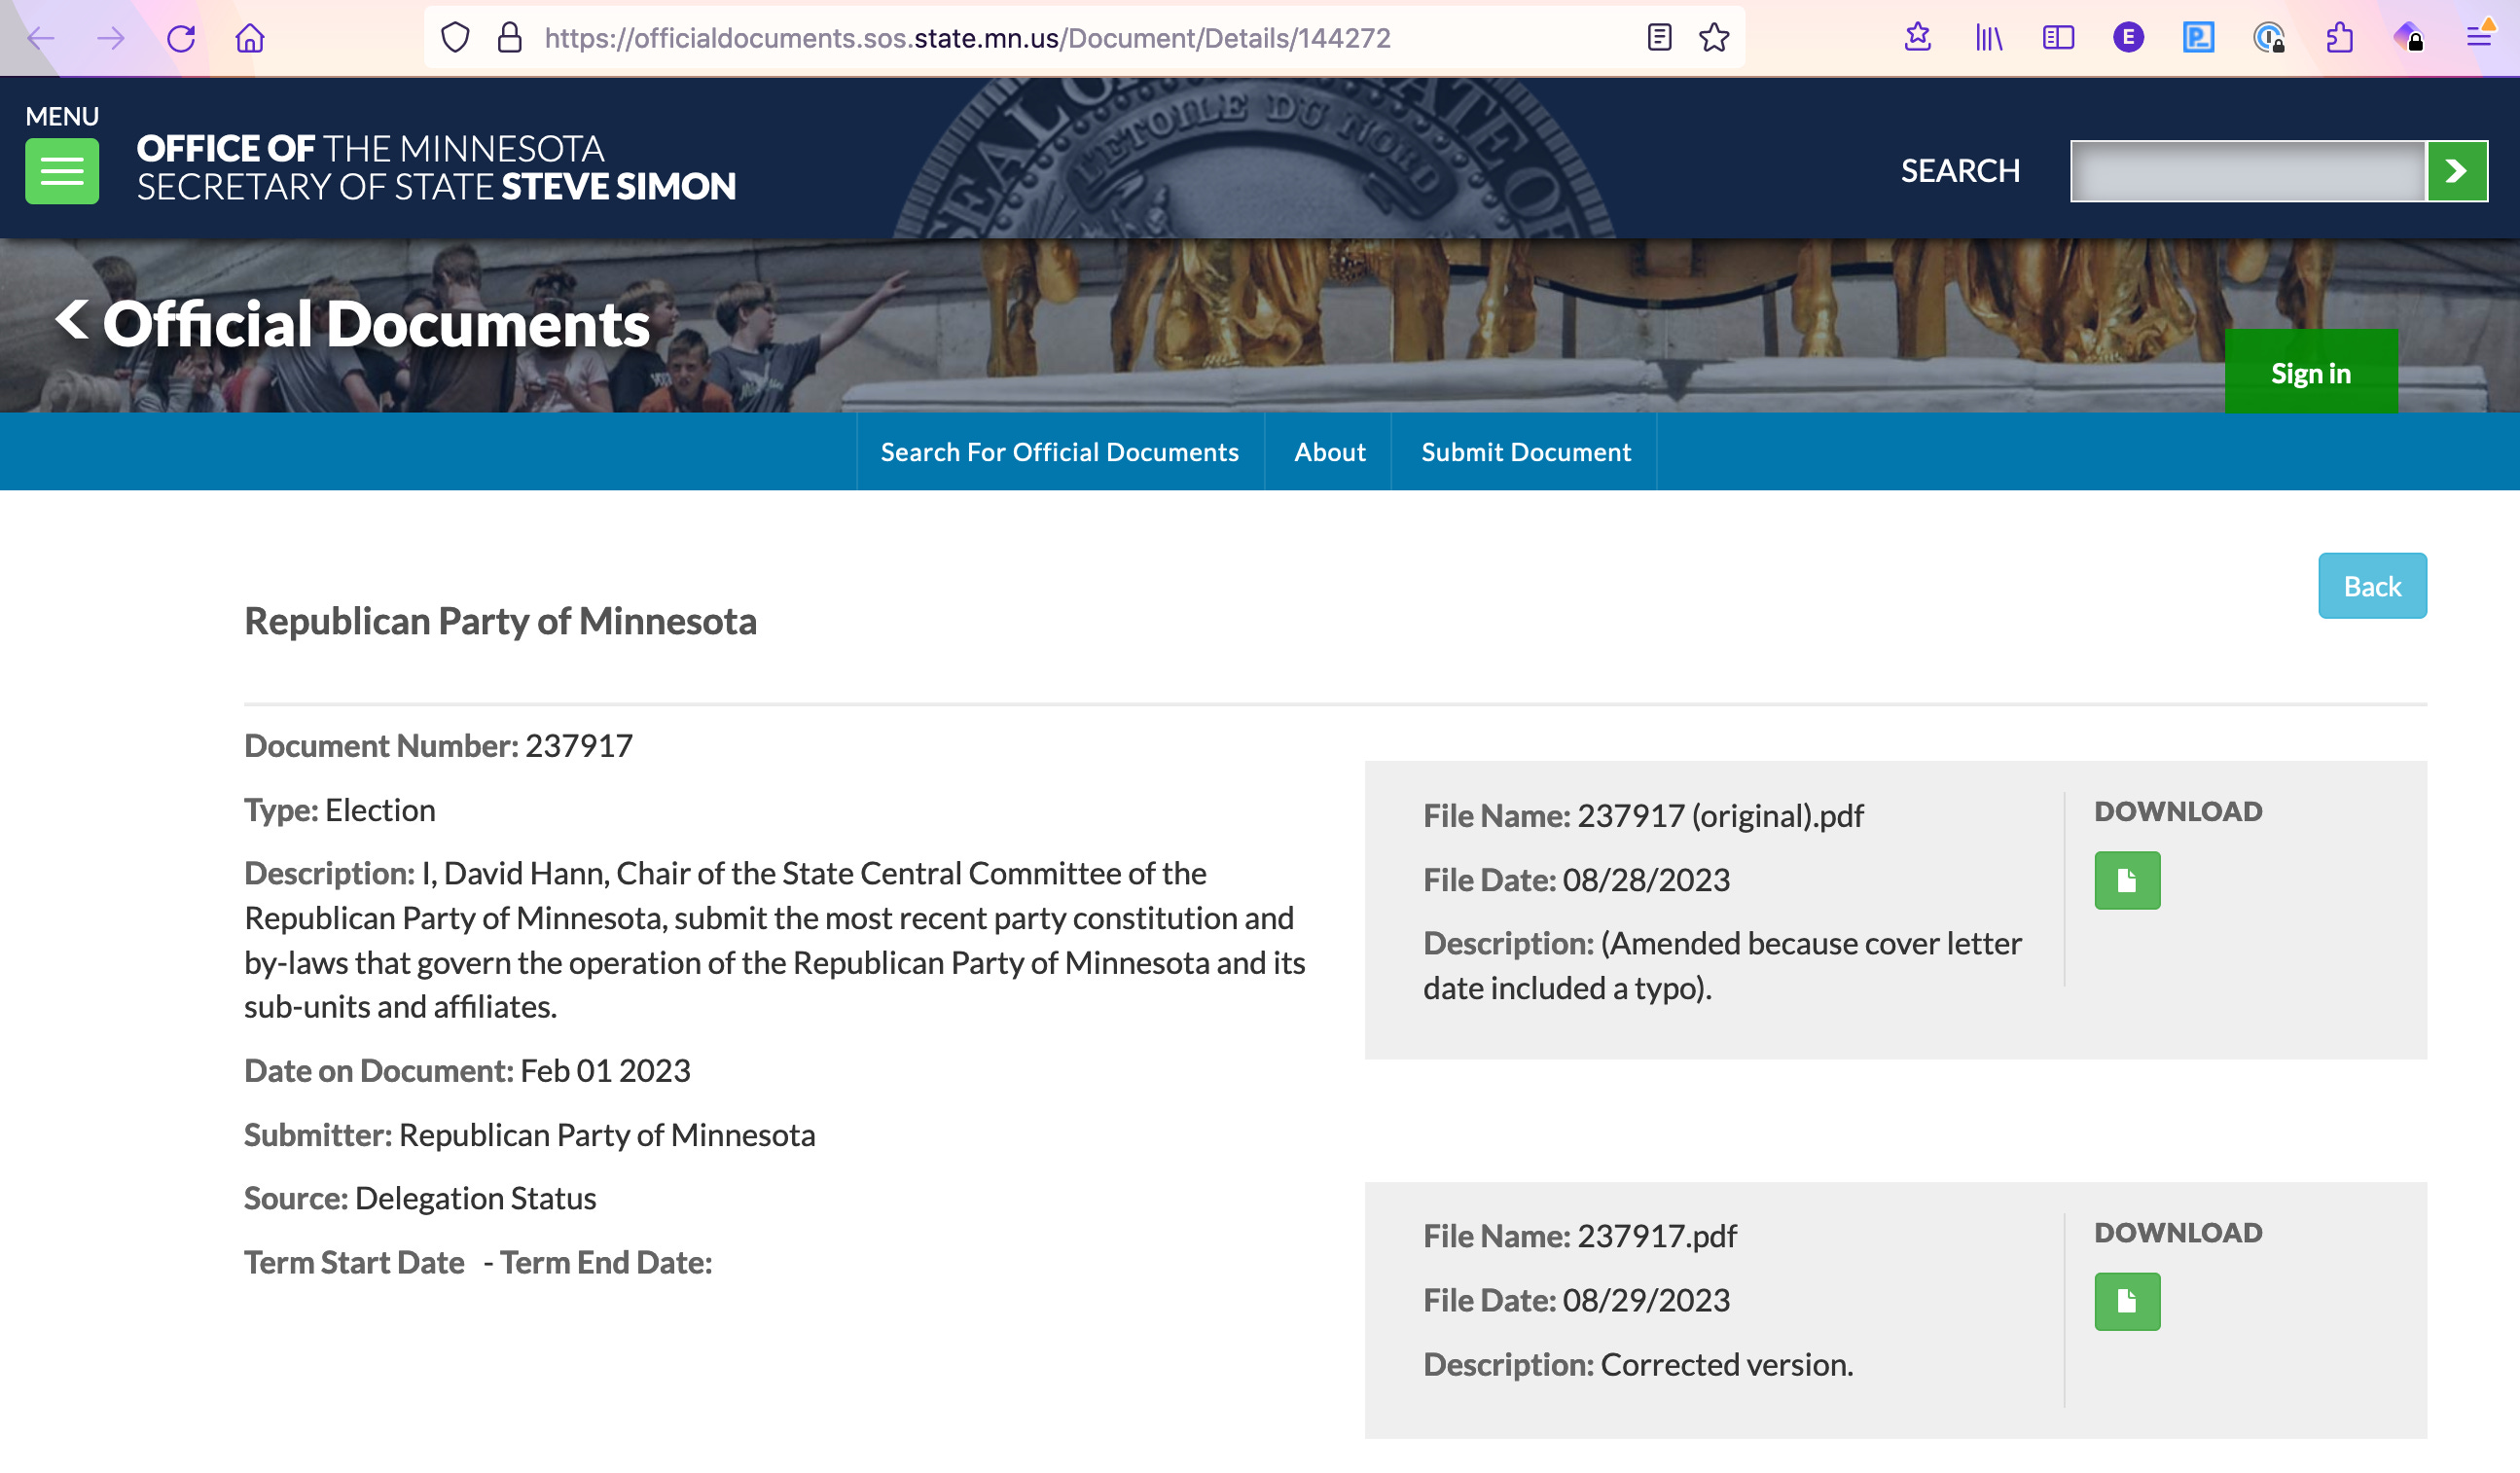Click into the site SEARCH field

click(2247, 171)
